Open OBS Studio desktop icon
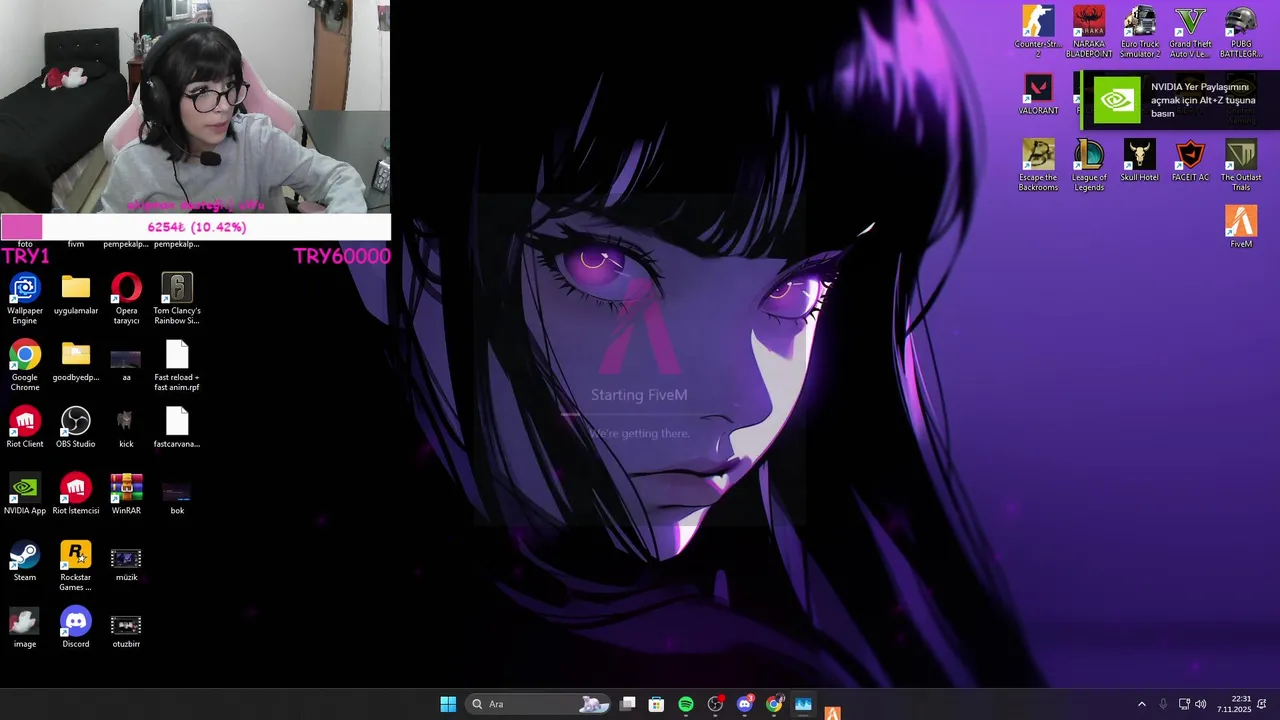The height and width of the screenshot is (720, 1280). click(x=76, y=428)
